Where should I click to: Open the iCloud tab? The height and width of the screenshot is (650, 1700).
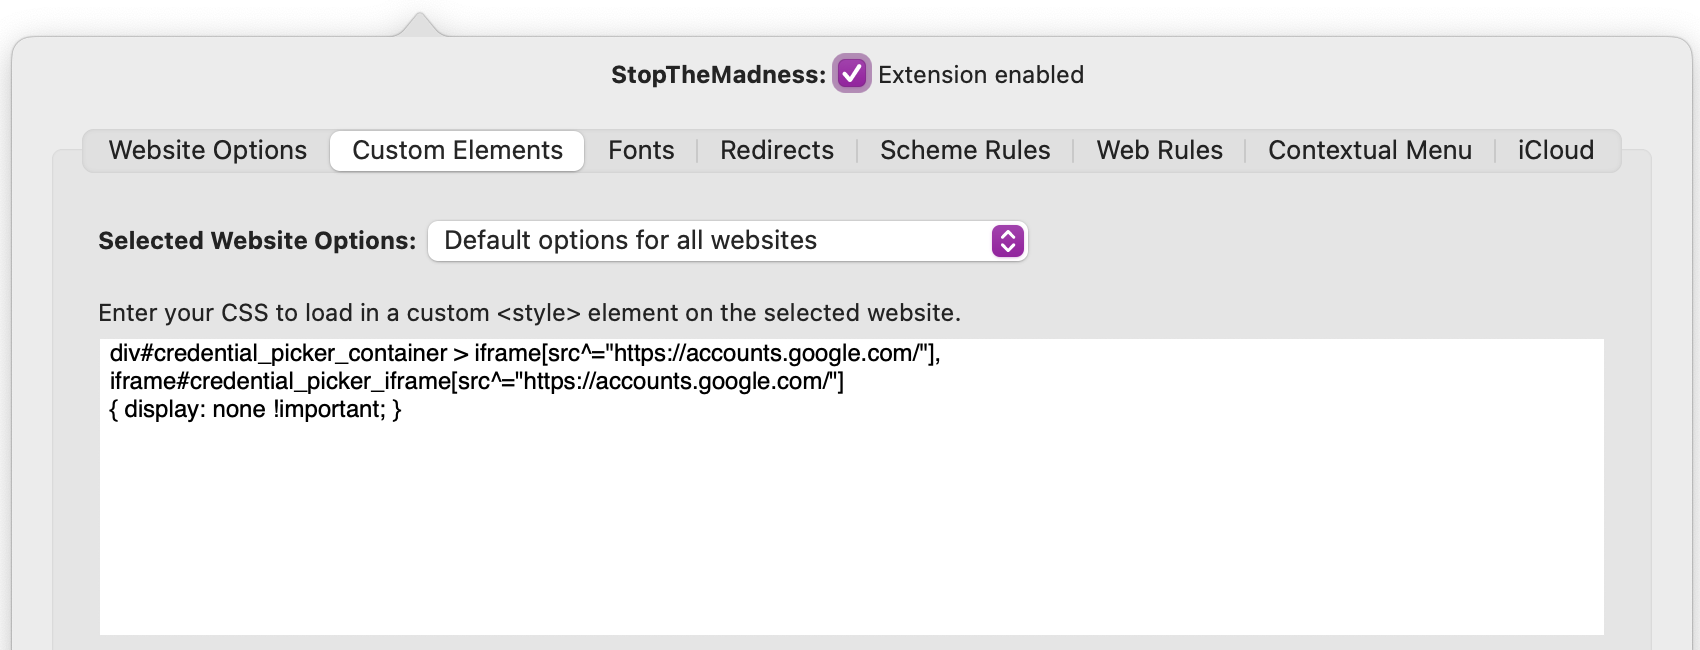tap(1556, 150)
